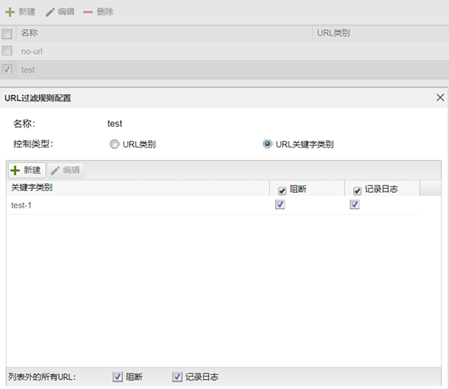Click the 关键字类别 column header

(138, 188)
